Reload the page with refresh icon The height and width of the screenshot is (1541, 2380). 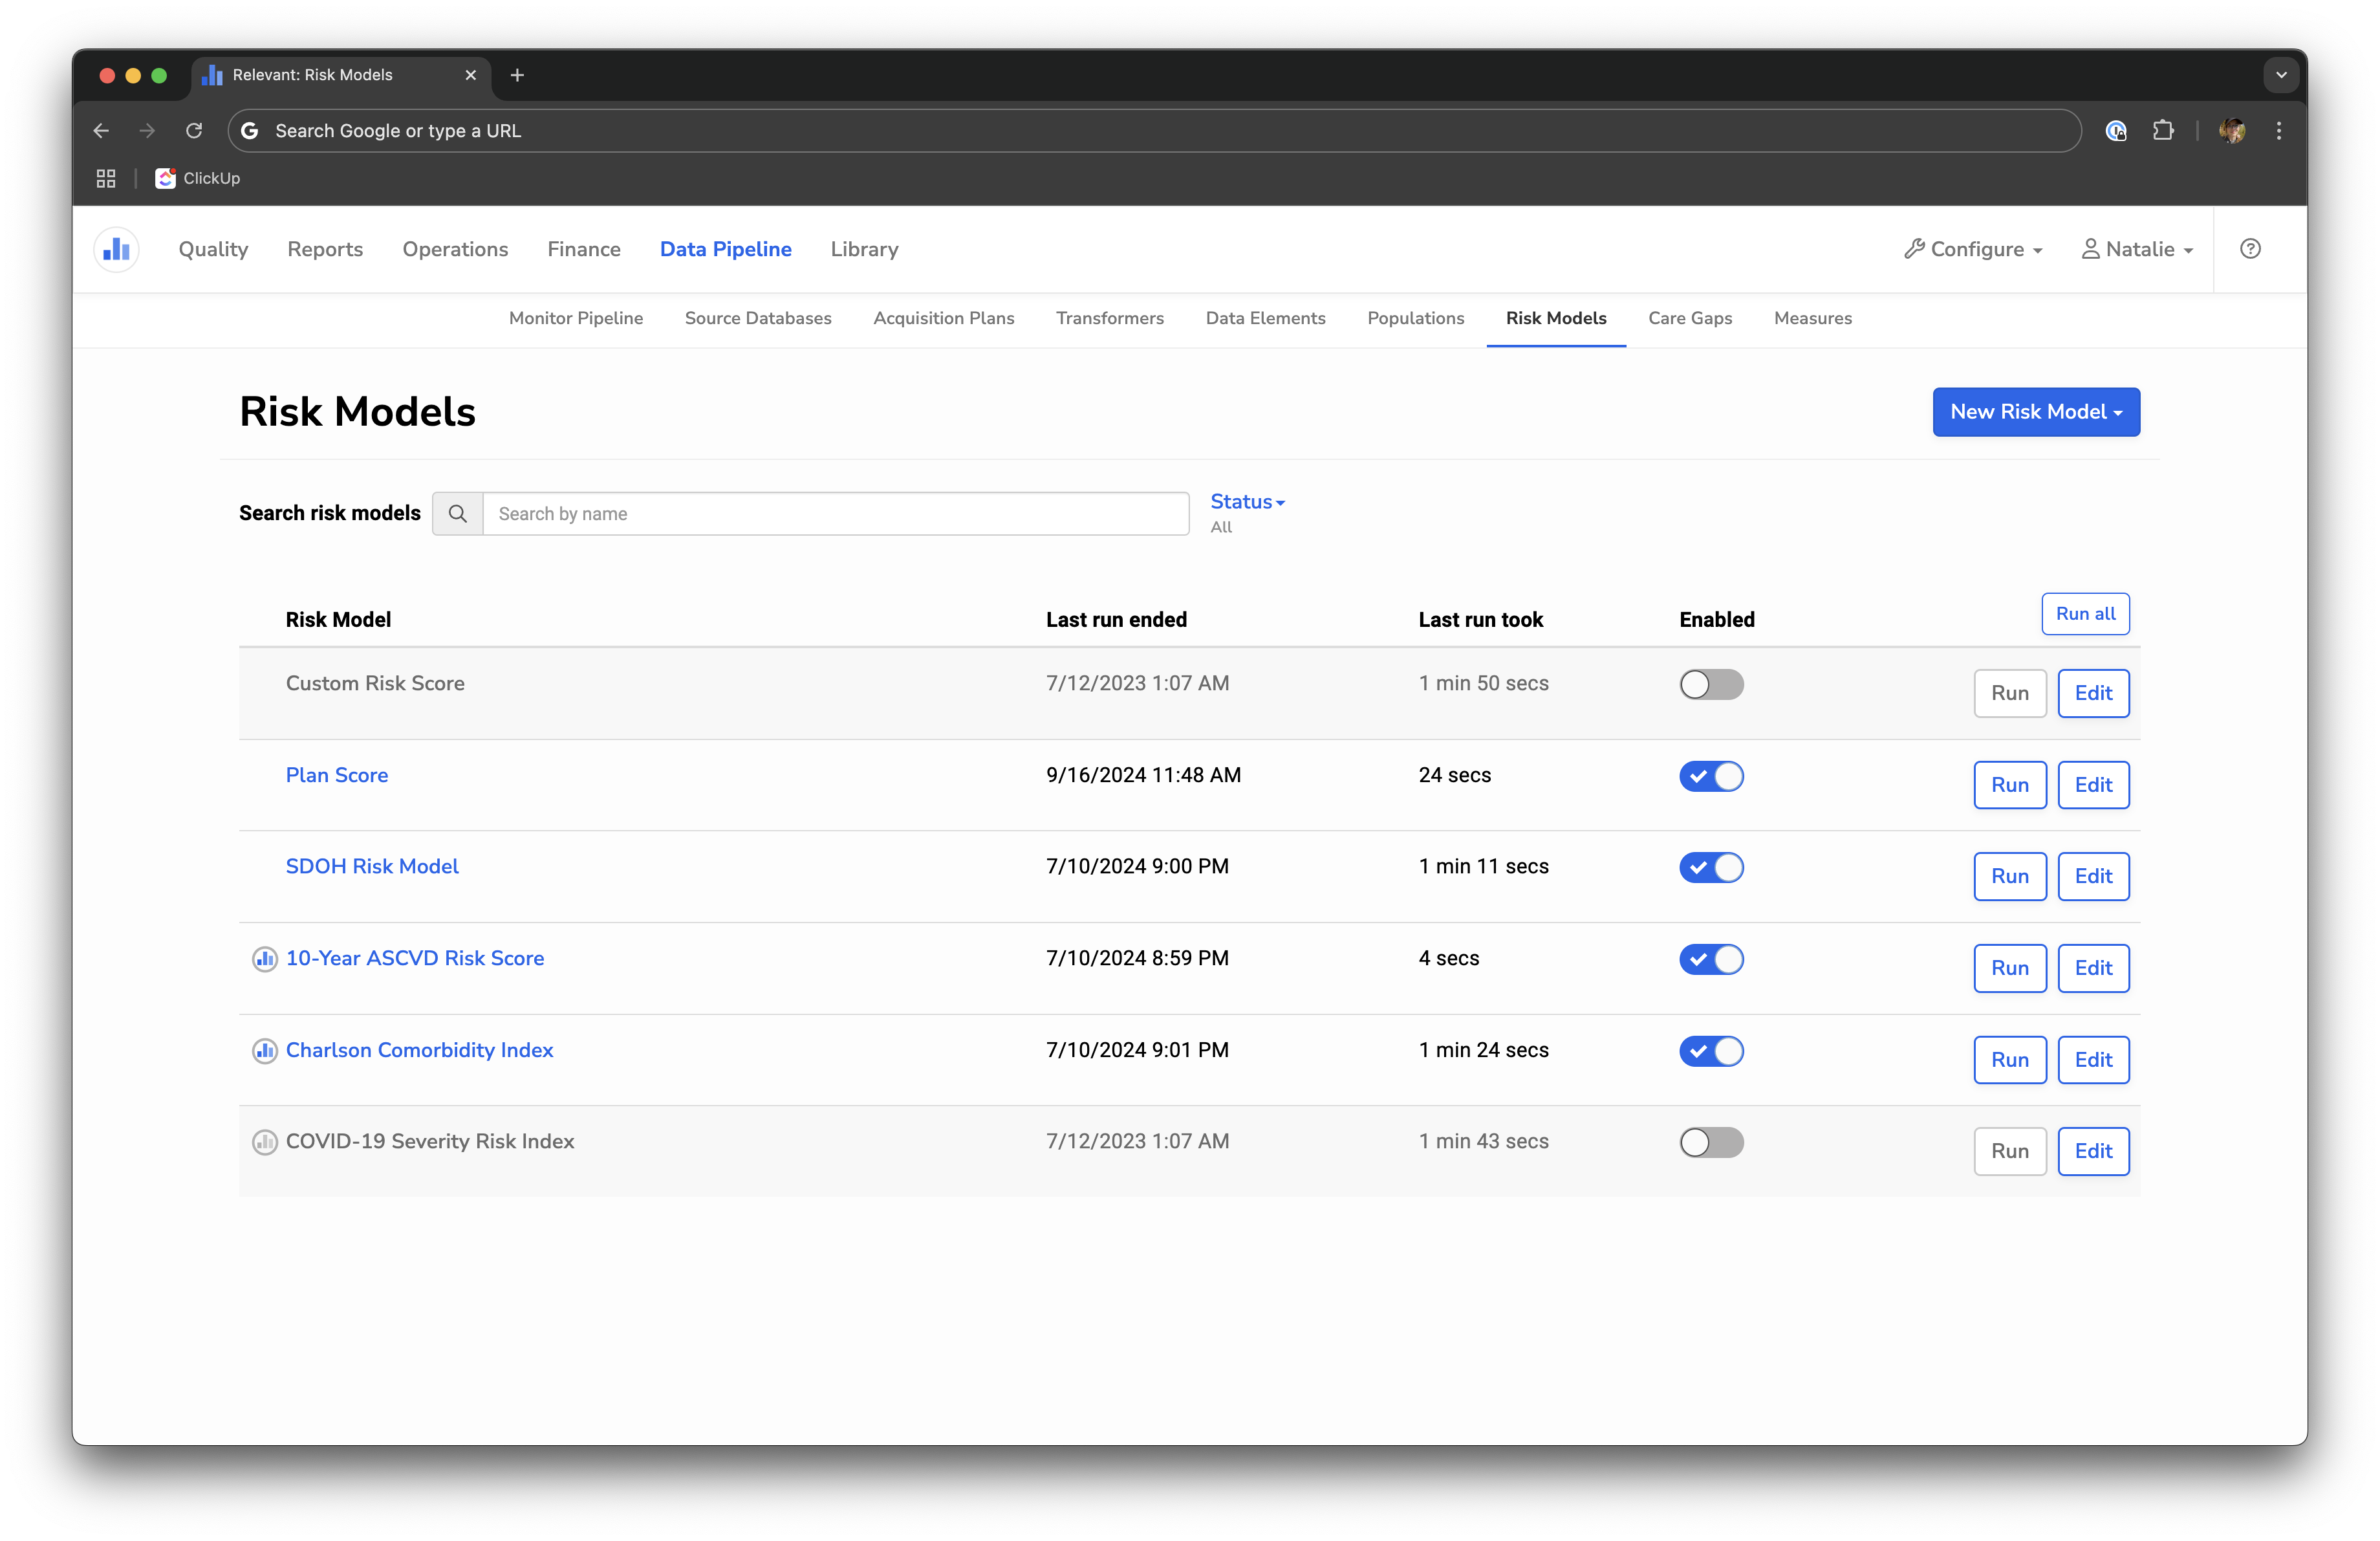(x=194, y=131)
